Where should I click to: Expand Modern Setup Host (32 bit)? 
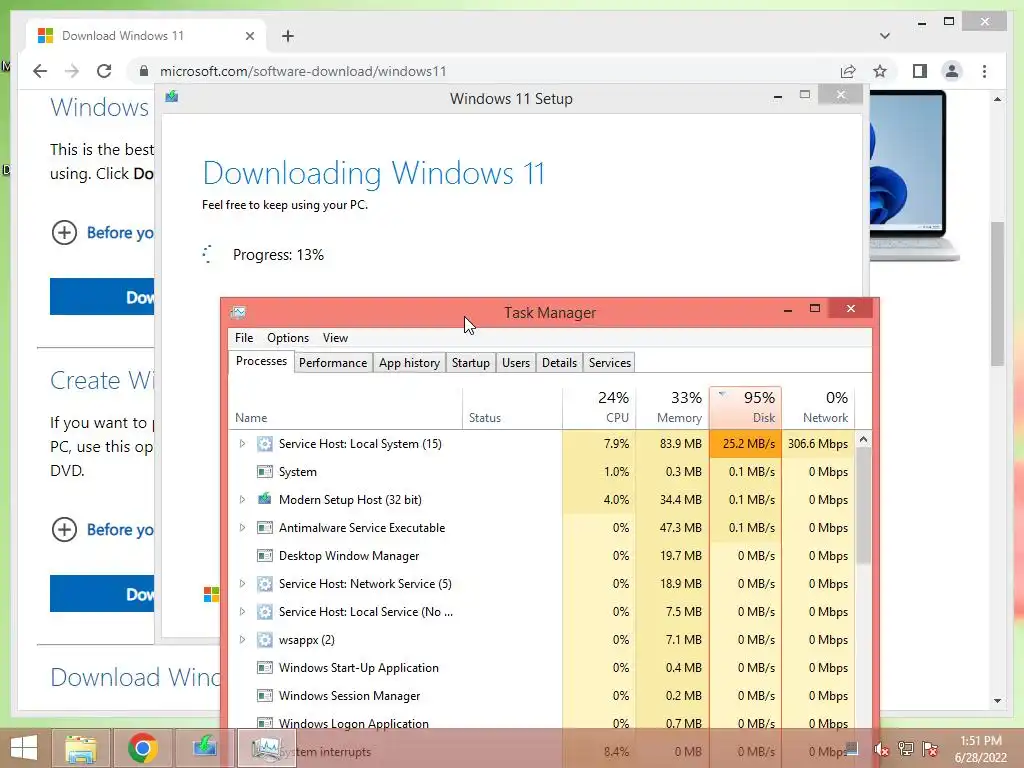click(x=242, y=500)
